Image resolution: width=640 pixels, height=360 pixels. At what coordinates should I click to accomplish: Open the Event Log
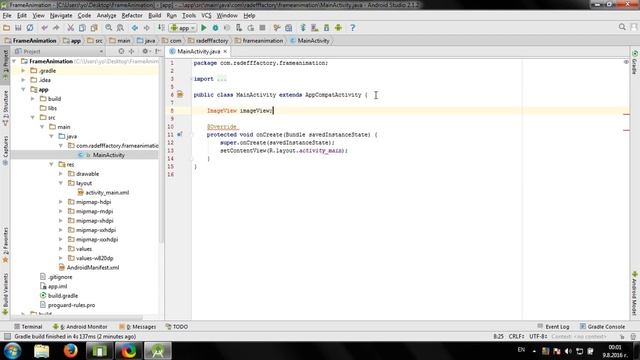[x=553, y=327]
